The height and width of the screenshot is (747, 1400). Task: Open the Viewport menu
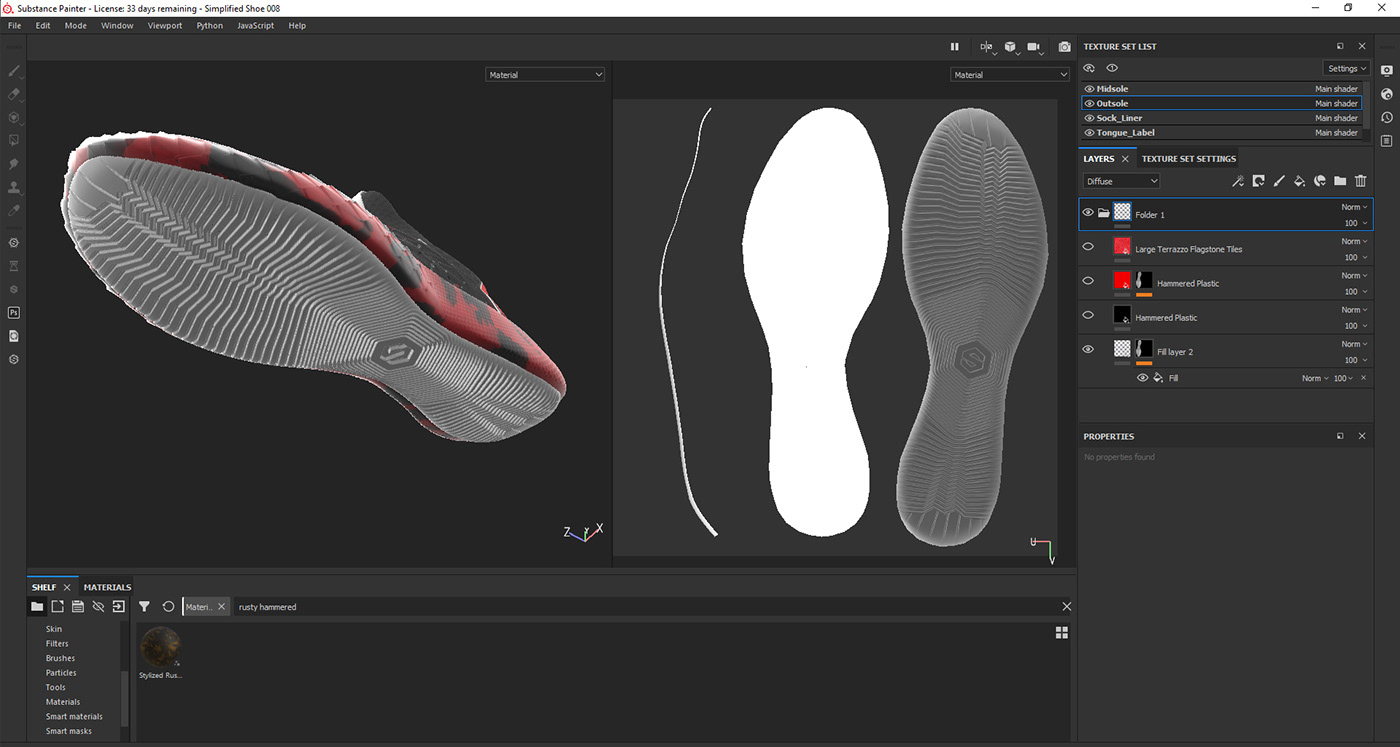coord(164,25)
